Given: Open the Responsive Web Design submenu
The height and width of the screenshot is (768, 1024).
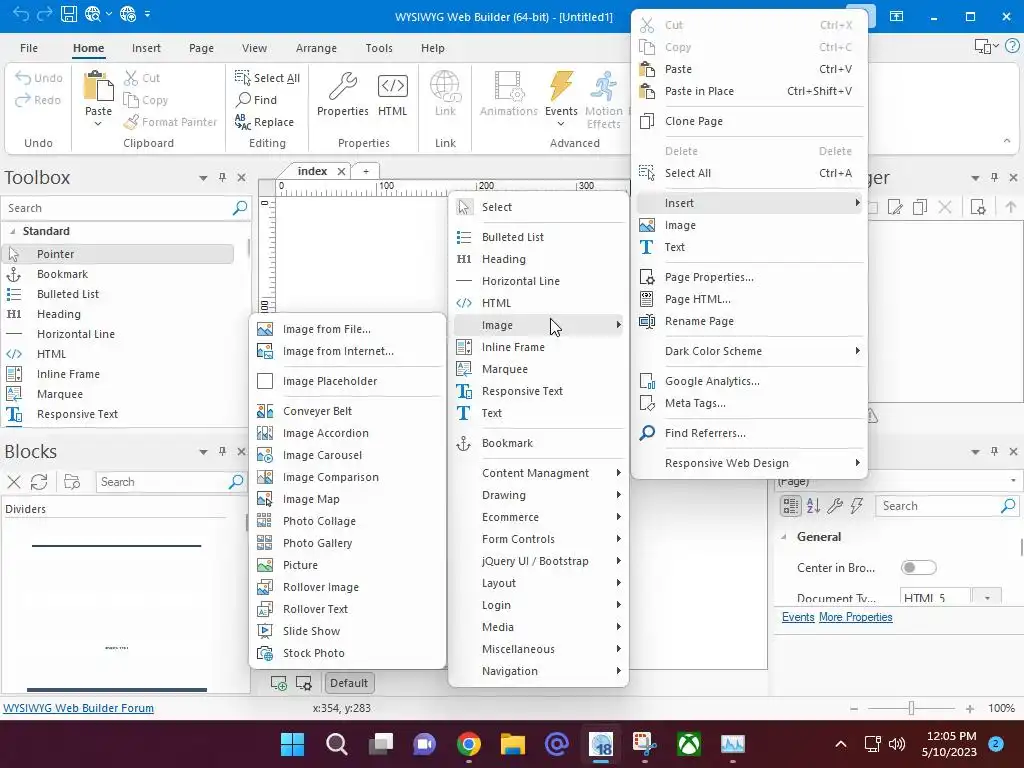Looking at the screenshot, I should coord(750,463).
